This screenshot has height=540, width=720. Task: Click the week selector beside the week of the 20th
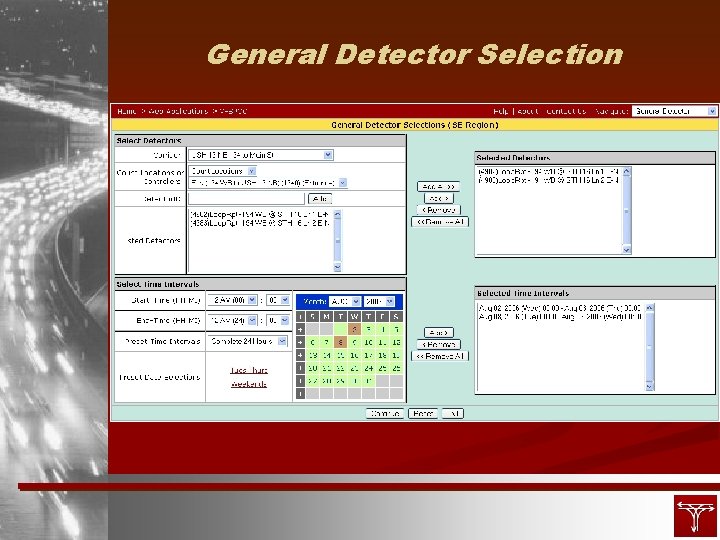(300, 368)
